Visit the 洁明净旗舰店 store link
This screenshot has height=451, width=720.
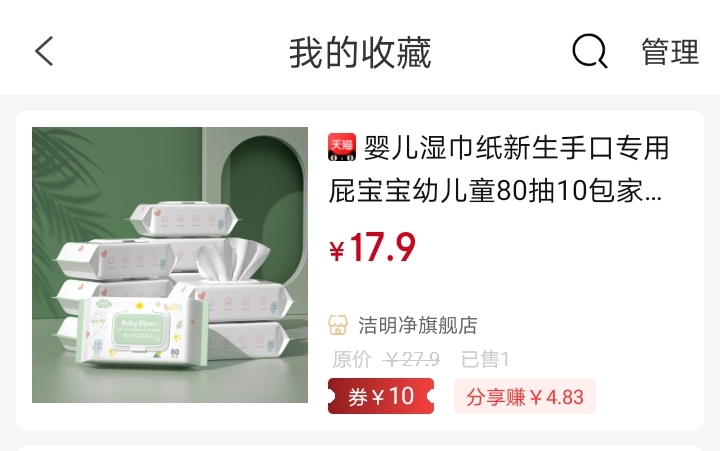(x=417, y=325)
